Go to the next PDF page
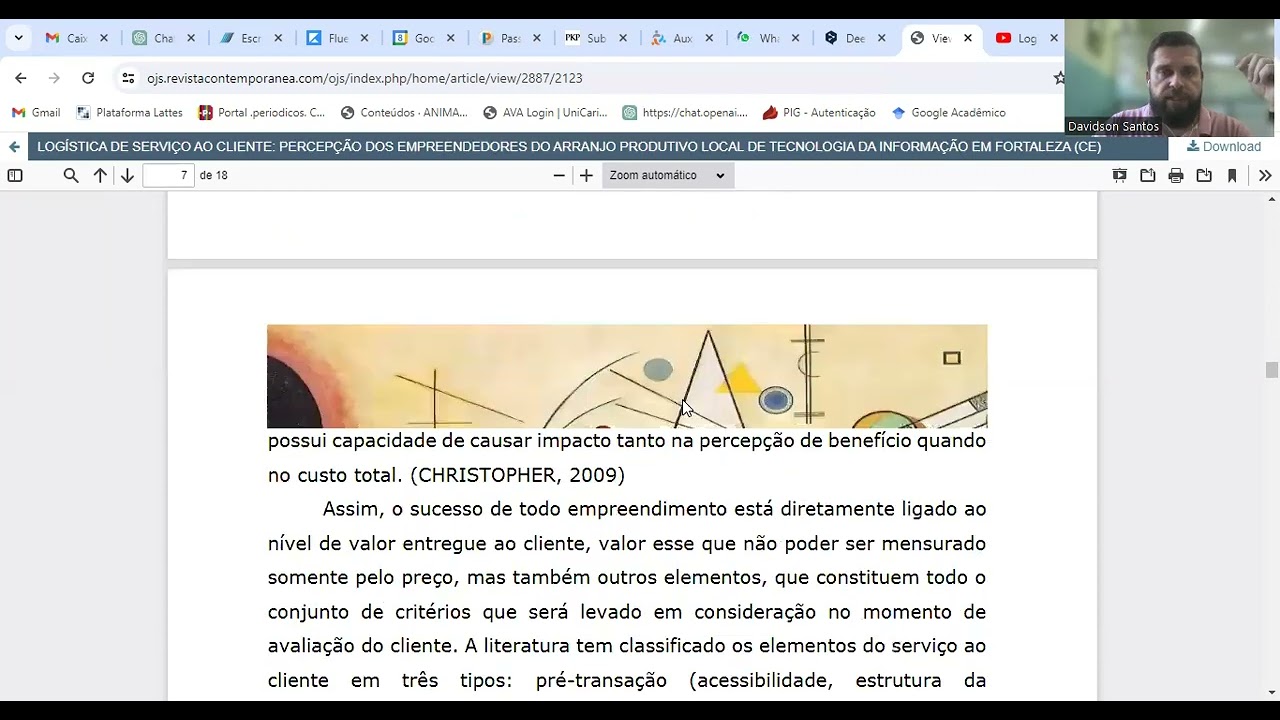Viewport: 1280px width, 720px height. tap(127, 175)
